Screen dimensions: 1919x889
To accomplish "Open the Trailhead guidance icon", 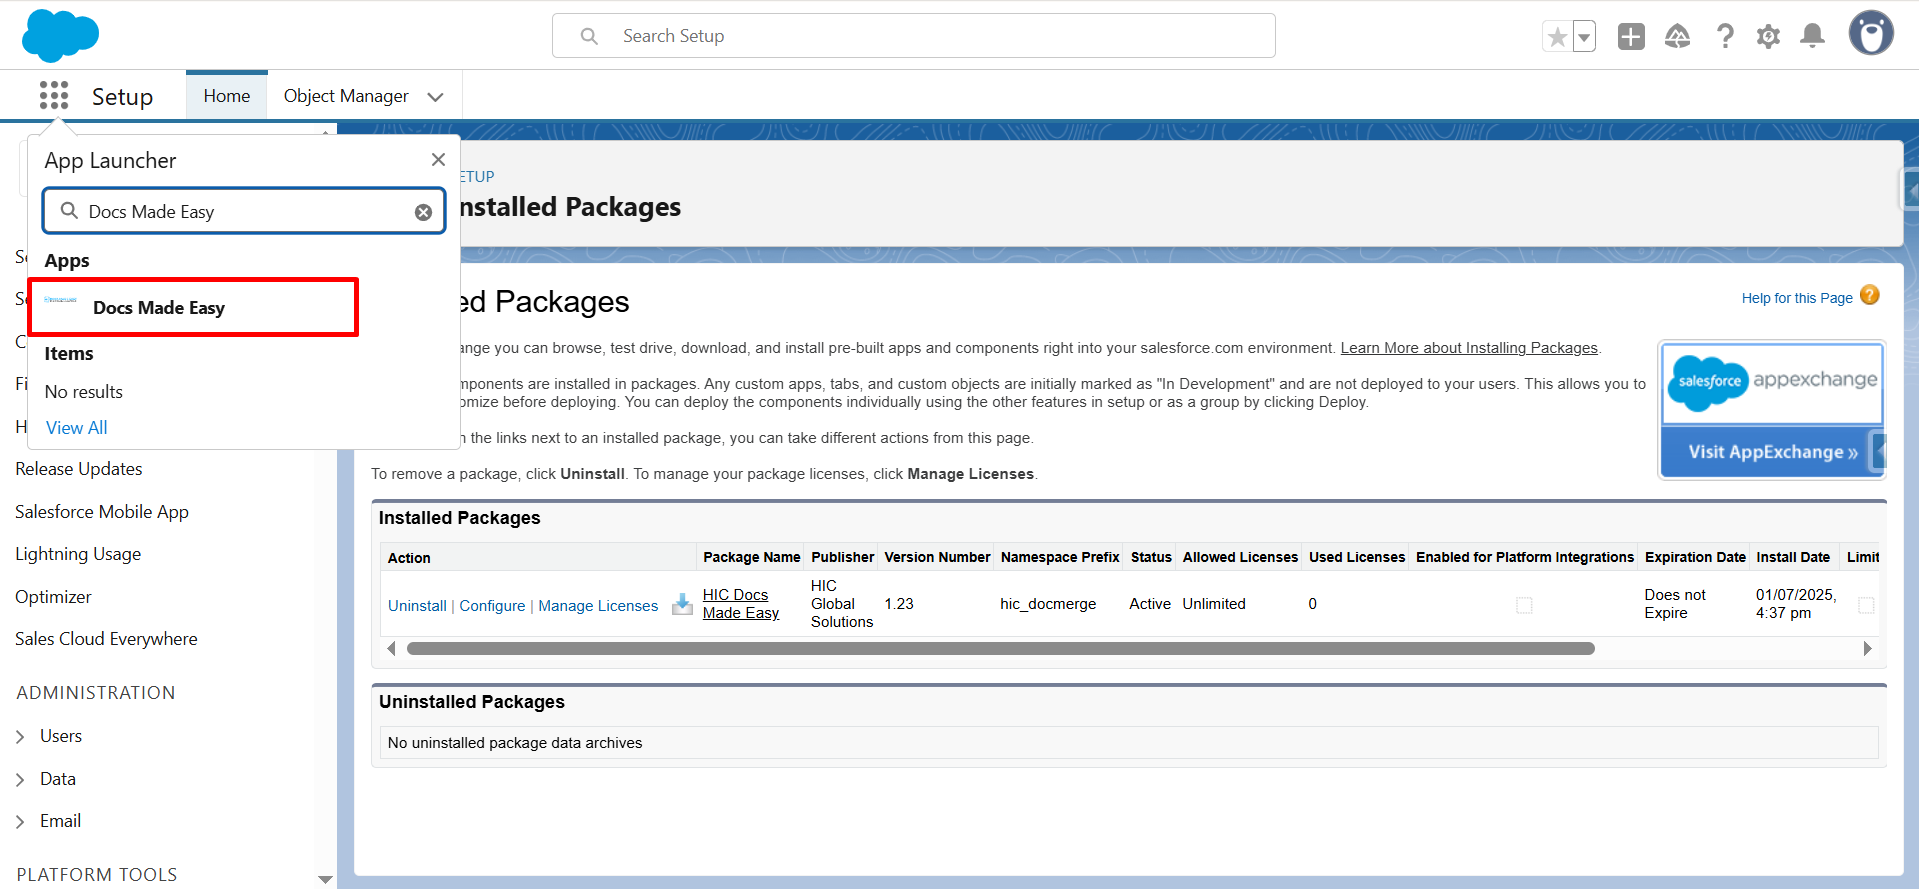I will pos(1677,37).
